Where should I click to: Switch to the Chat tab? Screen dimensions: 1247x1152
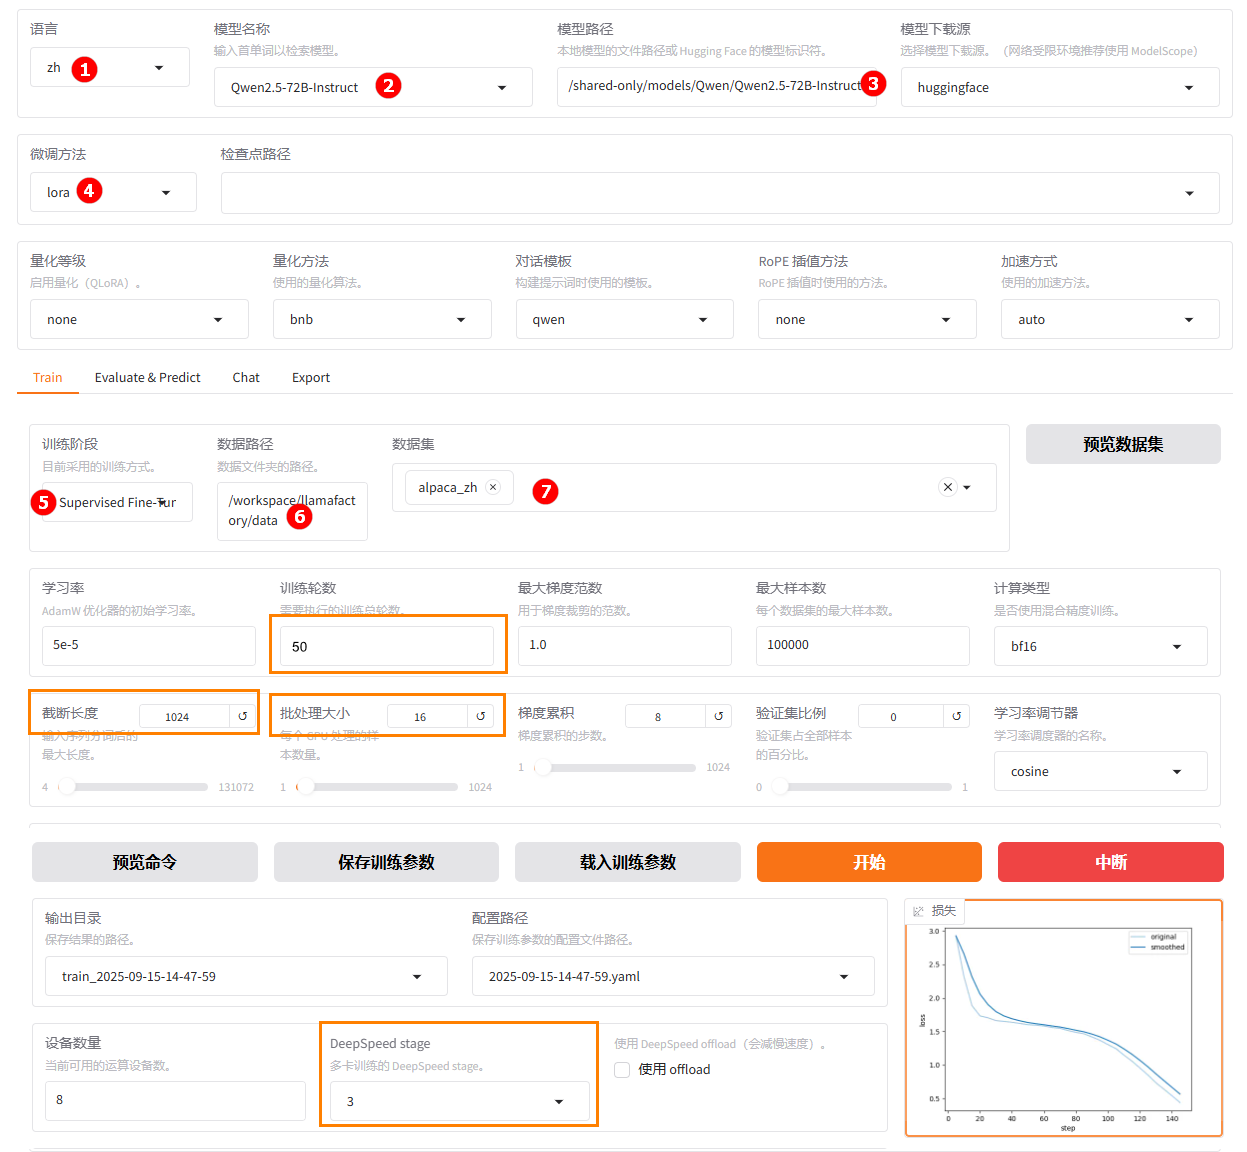[x=246, y=377]
